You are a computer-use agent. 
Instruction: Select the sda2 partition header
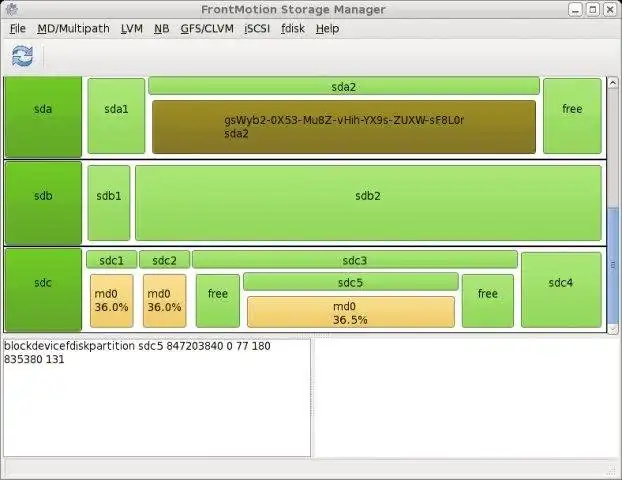tap(344, 86)
